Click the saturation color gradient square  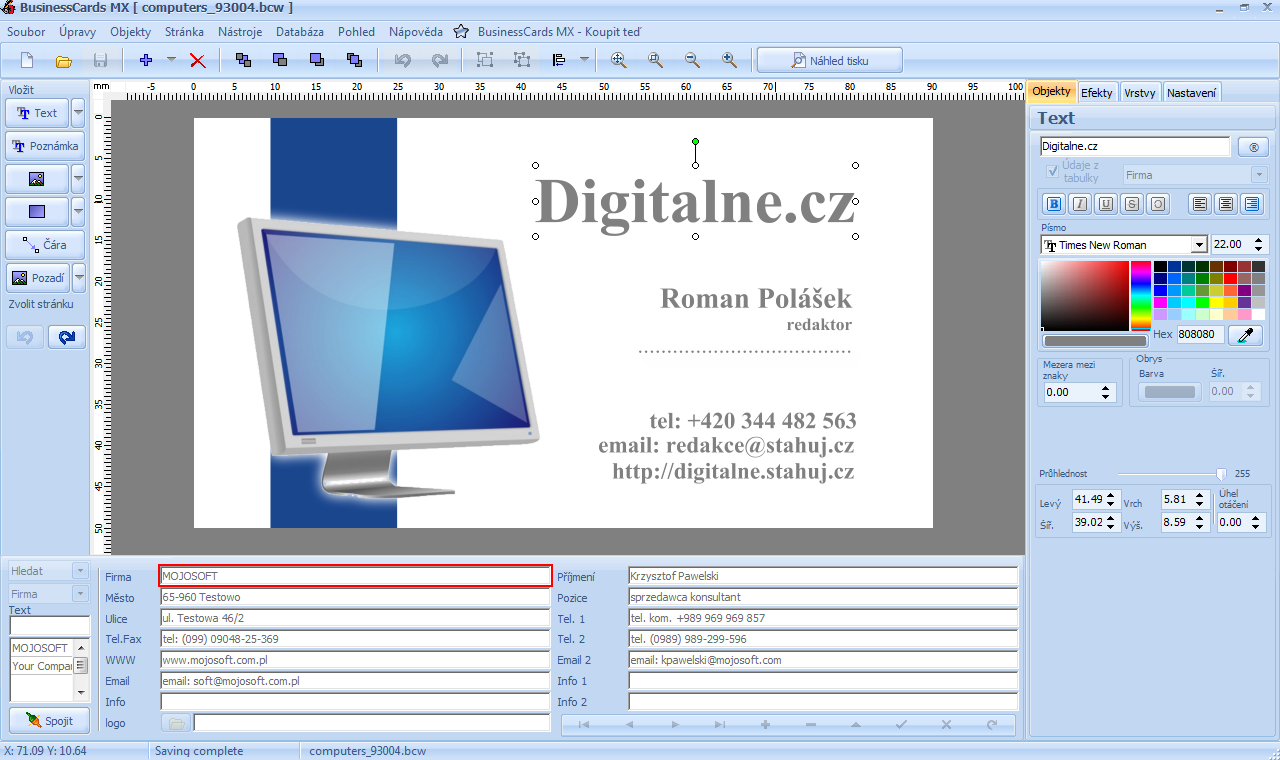click(x=1084, y=296)
